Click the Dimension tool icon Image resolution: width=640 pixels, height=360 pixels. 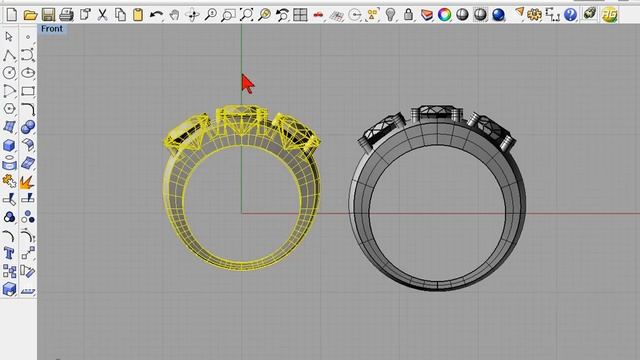[x=552, y=15]
